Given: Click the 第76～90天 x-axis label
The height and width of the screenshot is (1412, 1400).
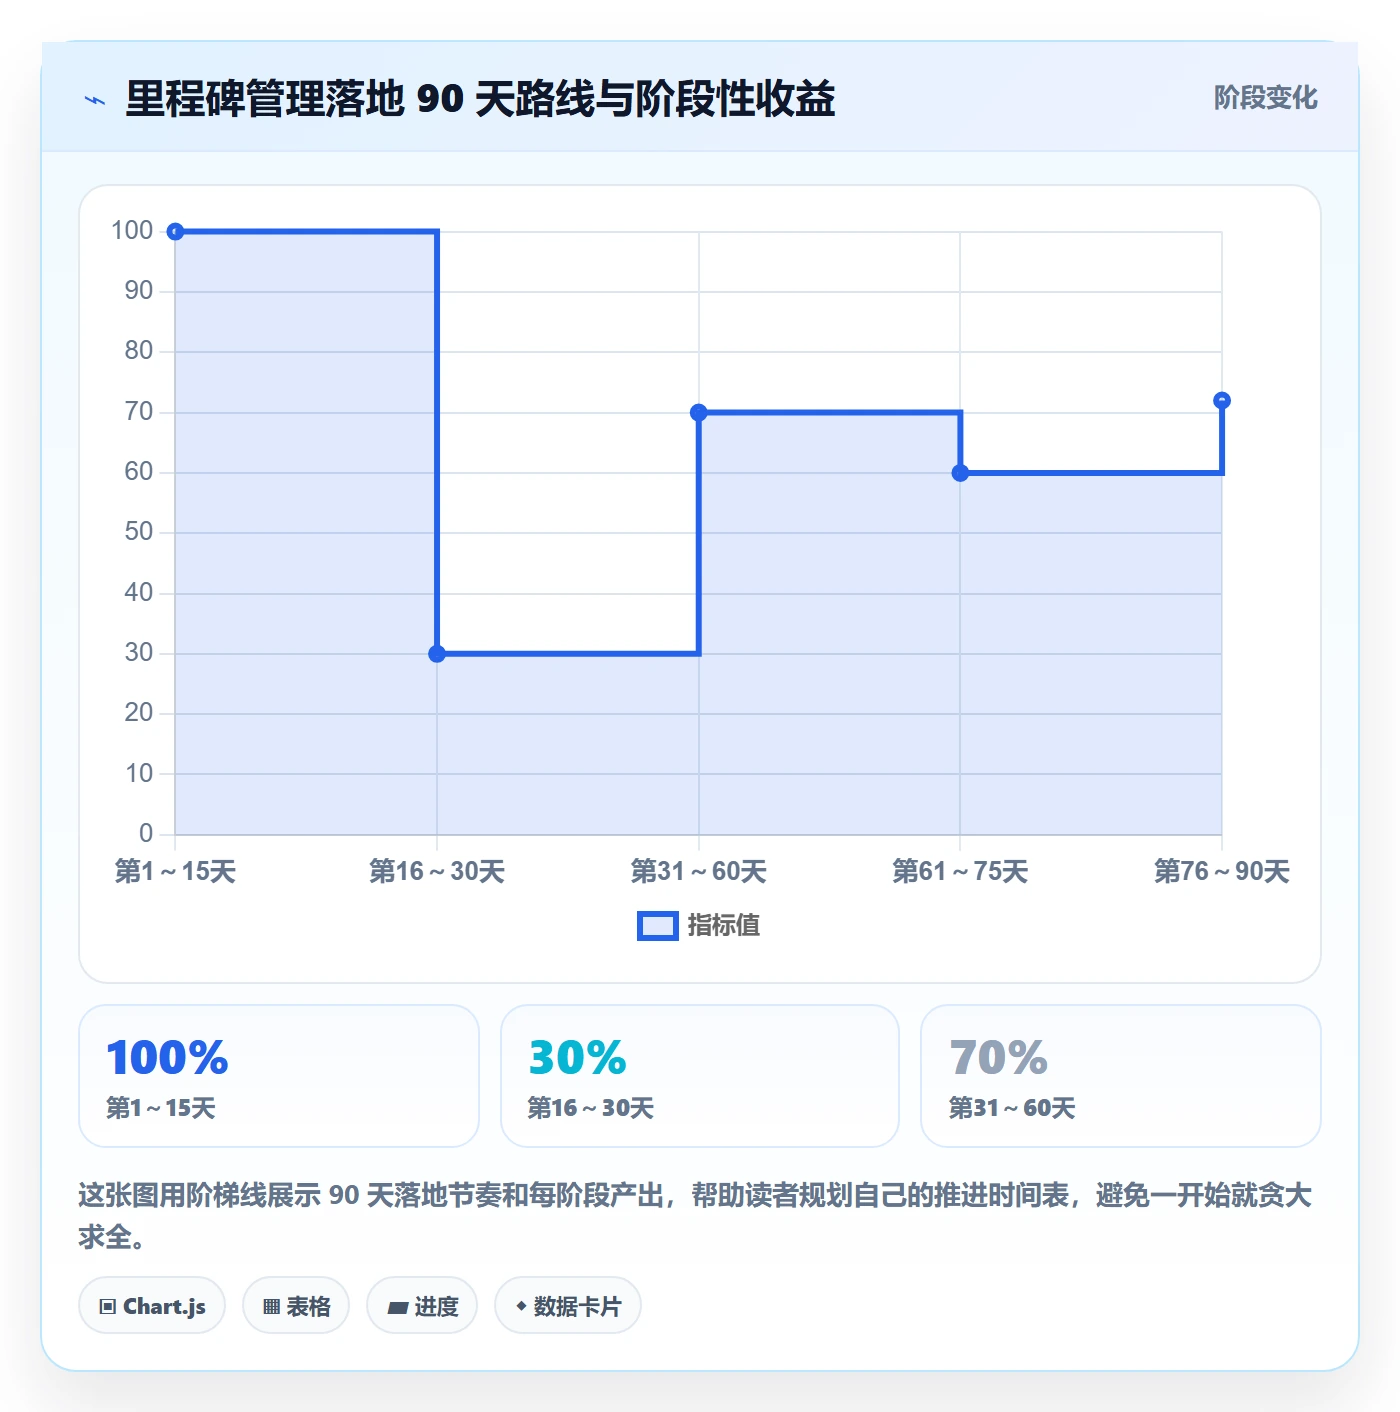Looking at the screenshot, I should pos(1222,872).
